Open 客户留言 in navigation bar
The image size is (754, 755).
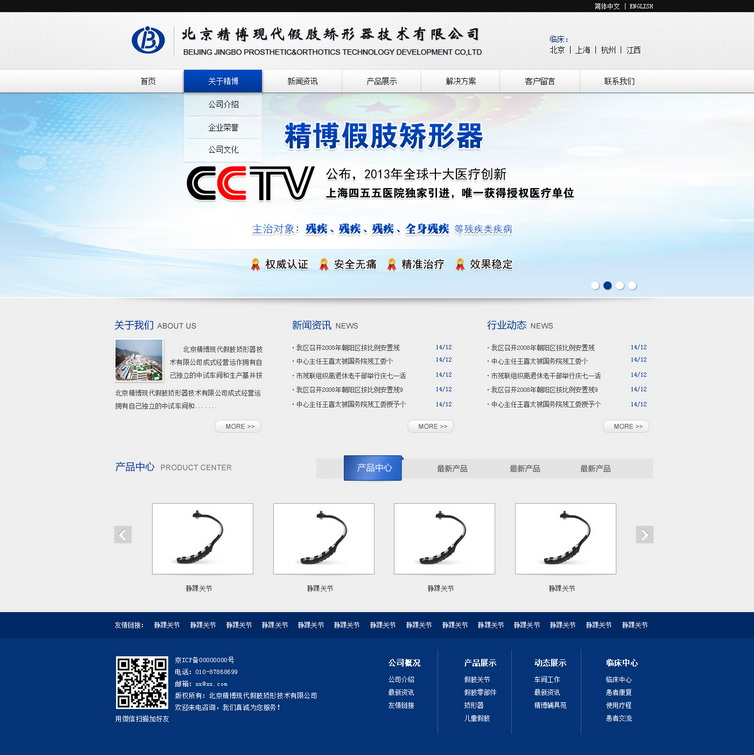coord(540,81)
